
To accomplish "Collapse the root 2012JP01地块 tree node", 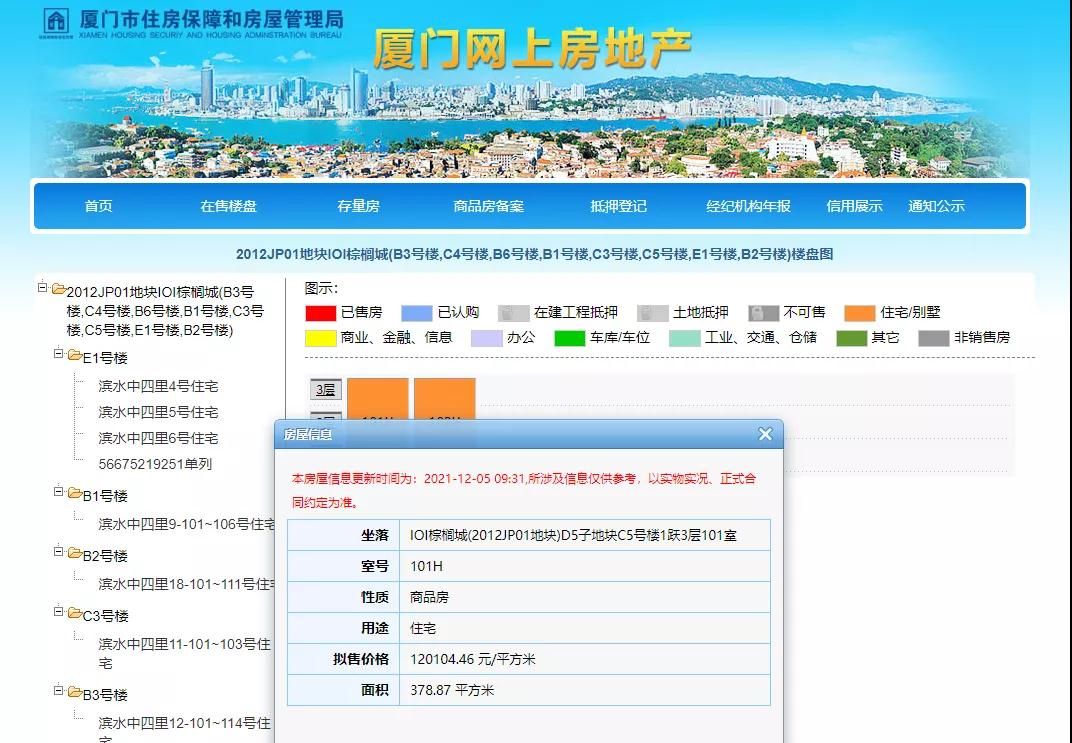I will pos(42,288).
